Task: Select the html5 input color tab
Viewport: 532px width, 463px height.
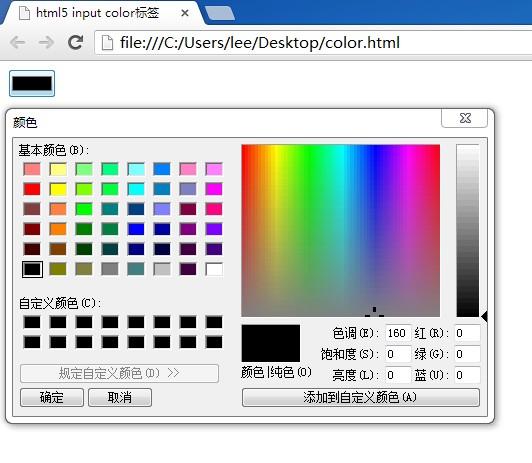Action: point(102,13)
